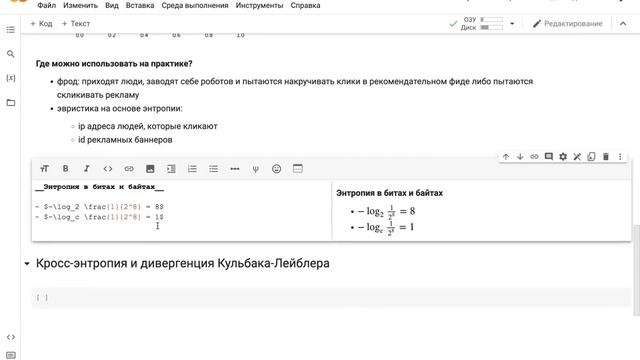The height and width of the screenshot is (360, 640).
Task: Delete the cell with trash icon
Action: (x=606, y=156)
